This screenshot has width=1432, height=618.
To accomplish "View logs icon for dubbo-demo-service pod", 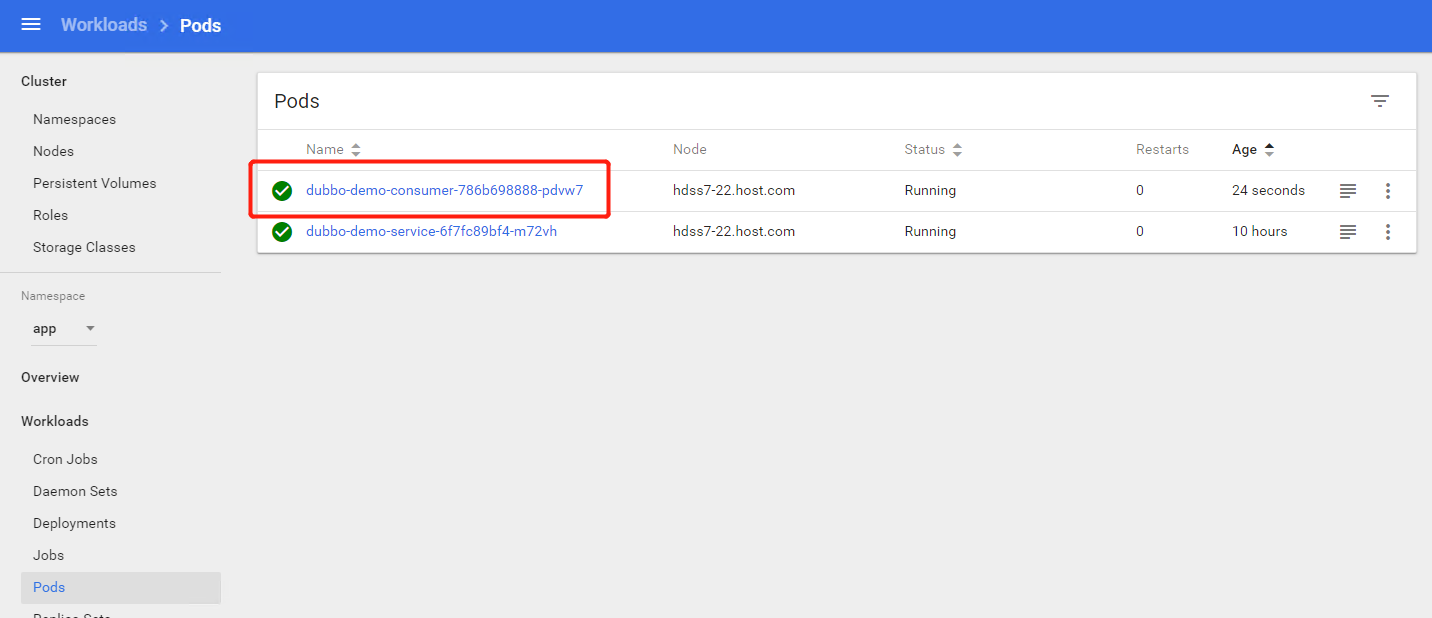I will 1348,232.
